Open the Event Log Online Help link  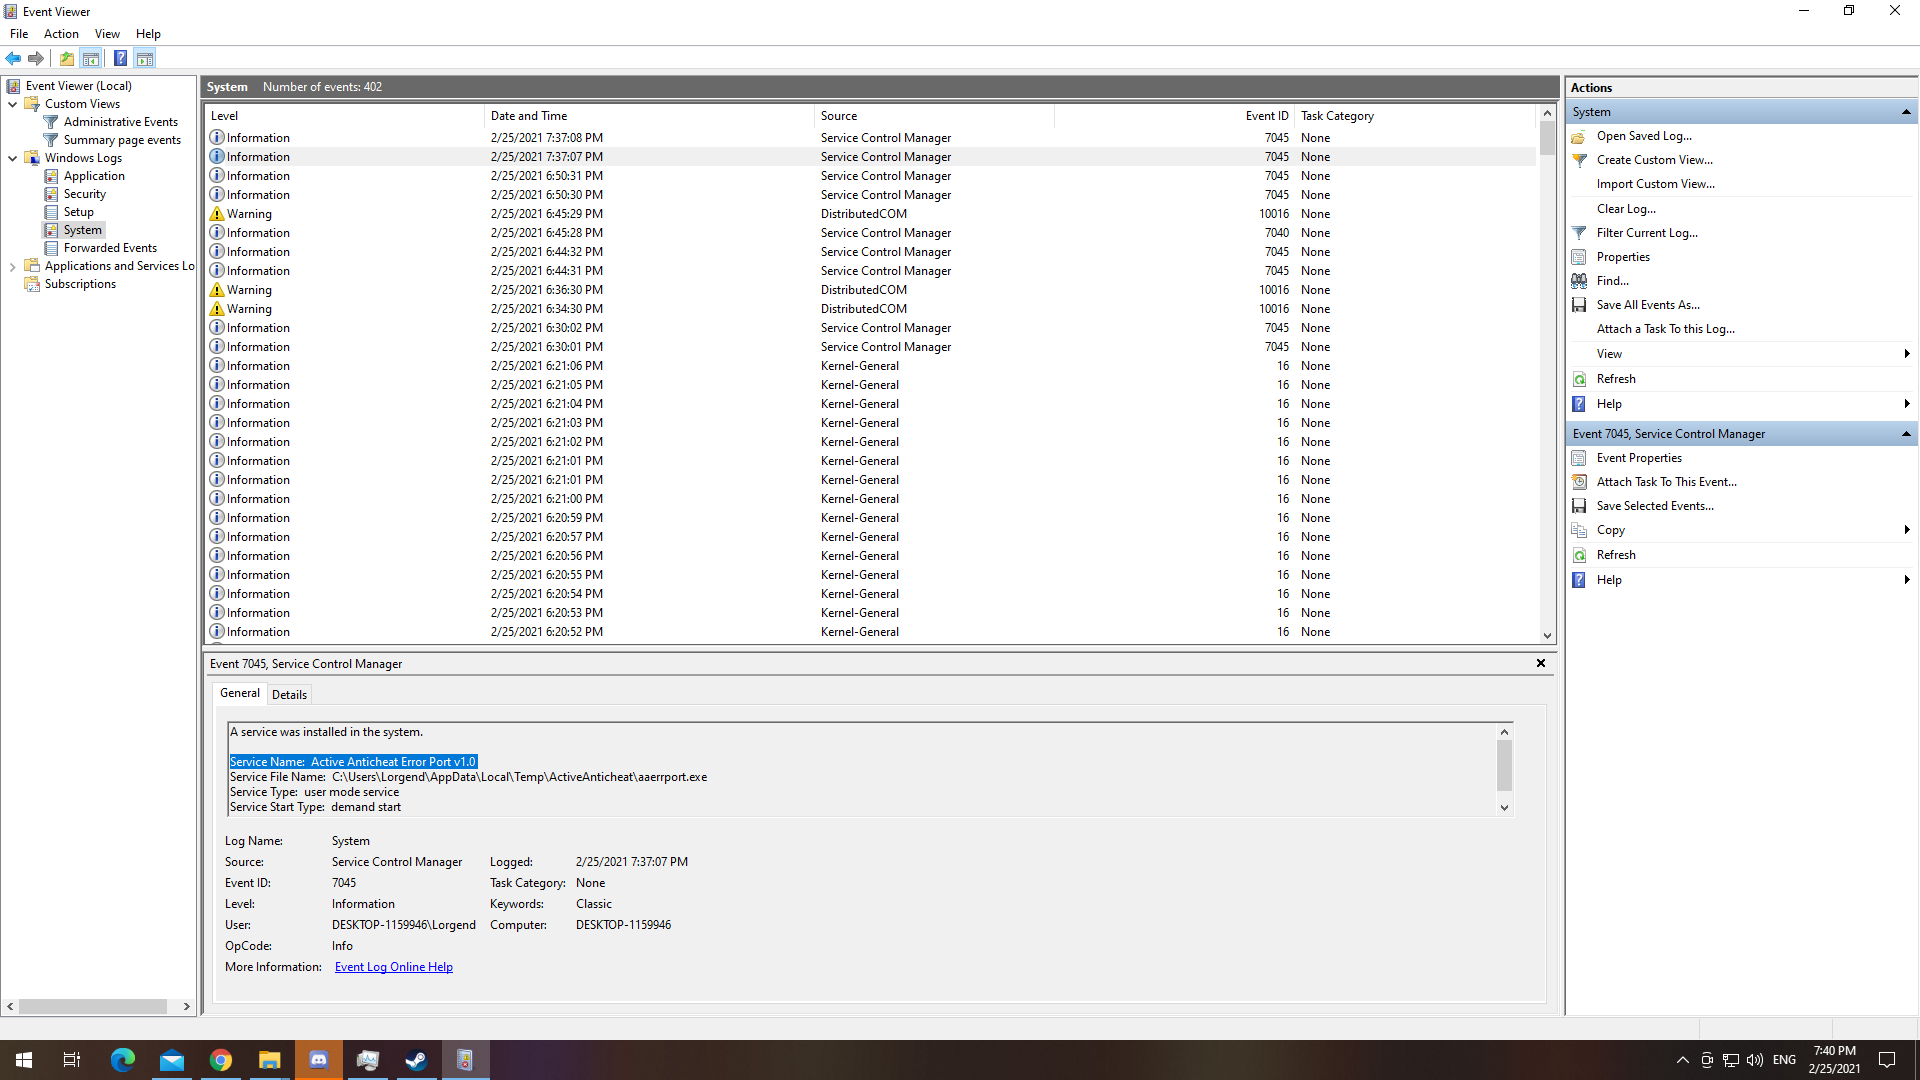[393, 967]
